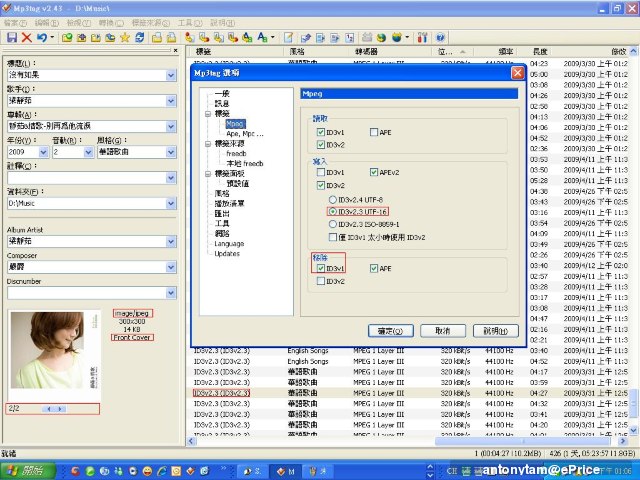640x480 pixels.
Task: Open the Undo history dropdown arrow
Action: [x=52, y=38]
